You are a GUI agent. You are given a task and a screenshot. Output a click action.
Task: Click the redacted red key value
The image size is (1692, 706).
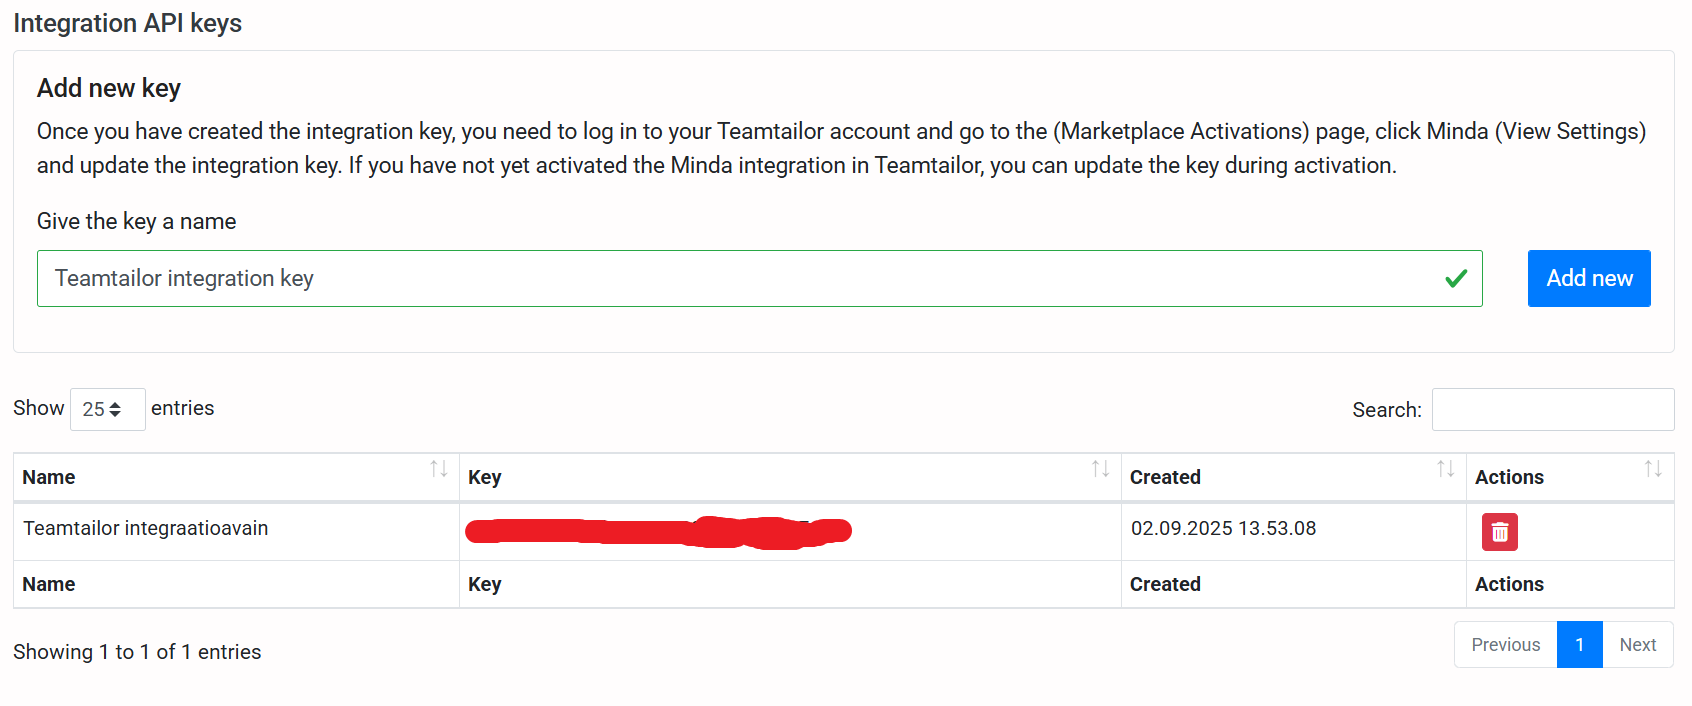point(658,531)
